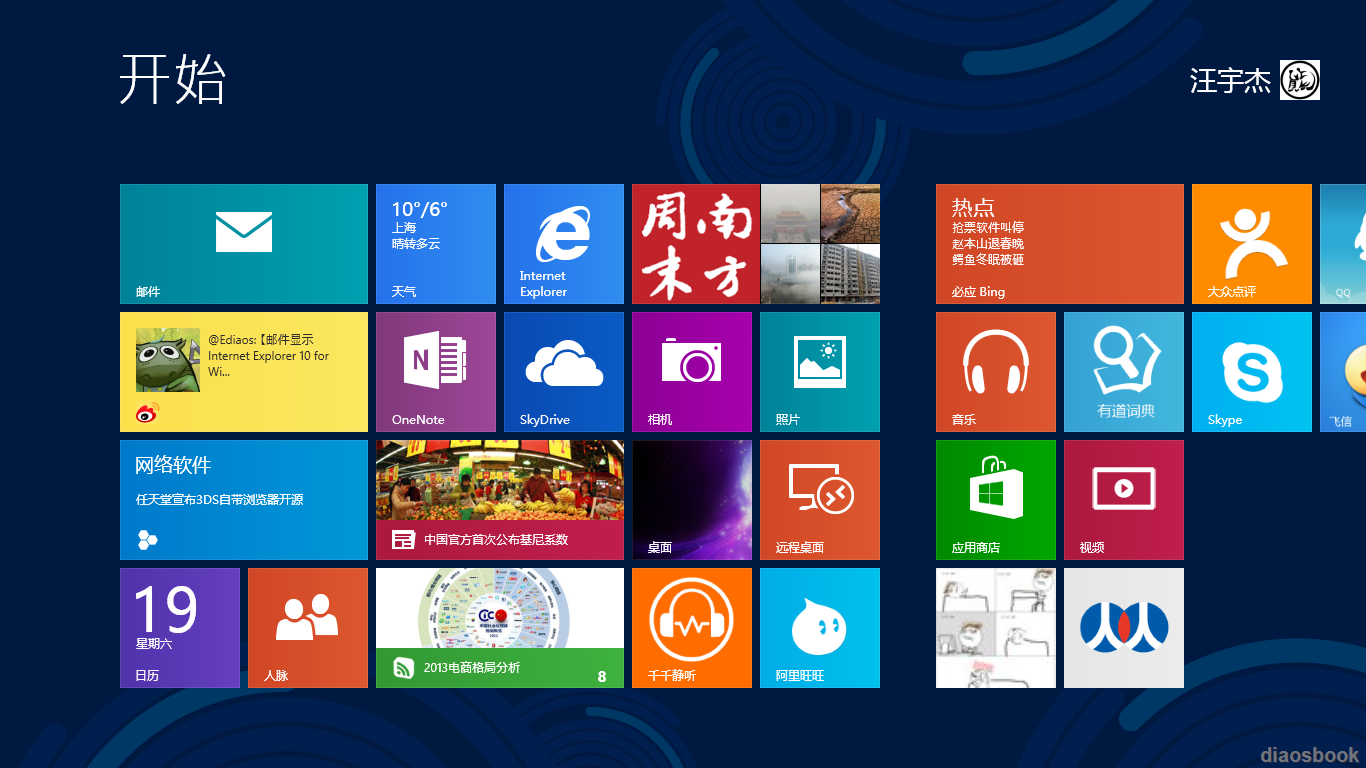Open the comic strip image tile
The width and height of the screenshot is (1366, 768).
tap(996, 628)
